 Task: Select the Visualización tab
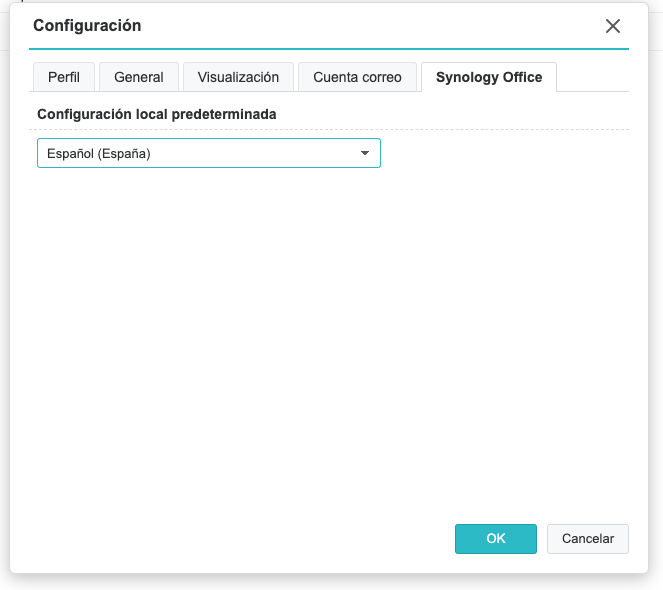click(x=238, y=77)
